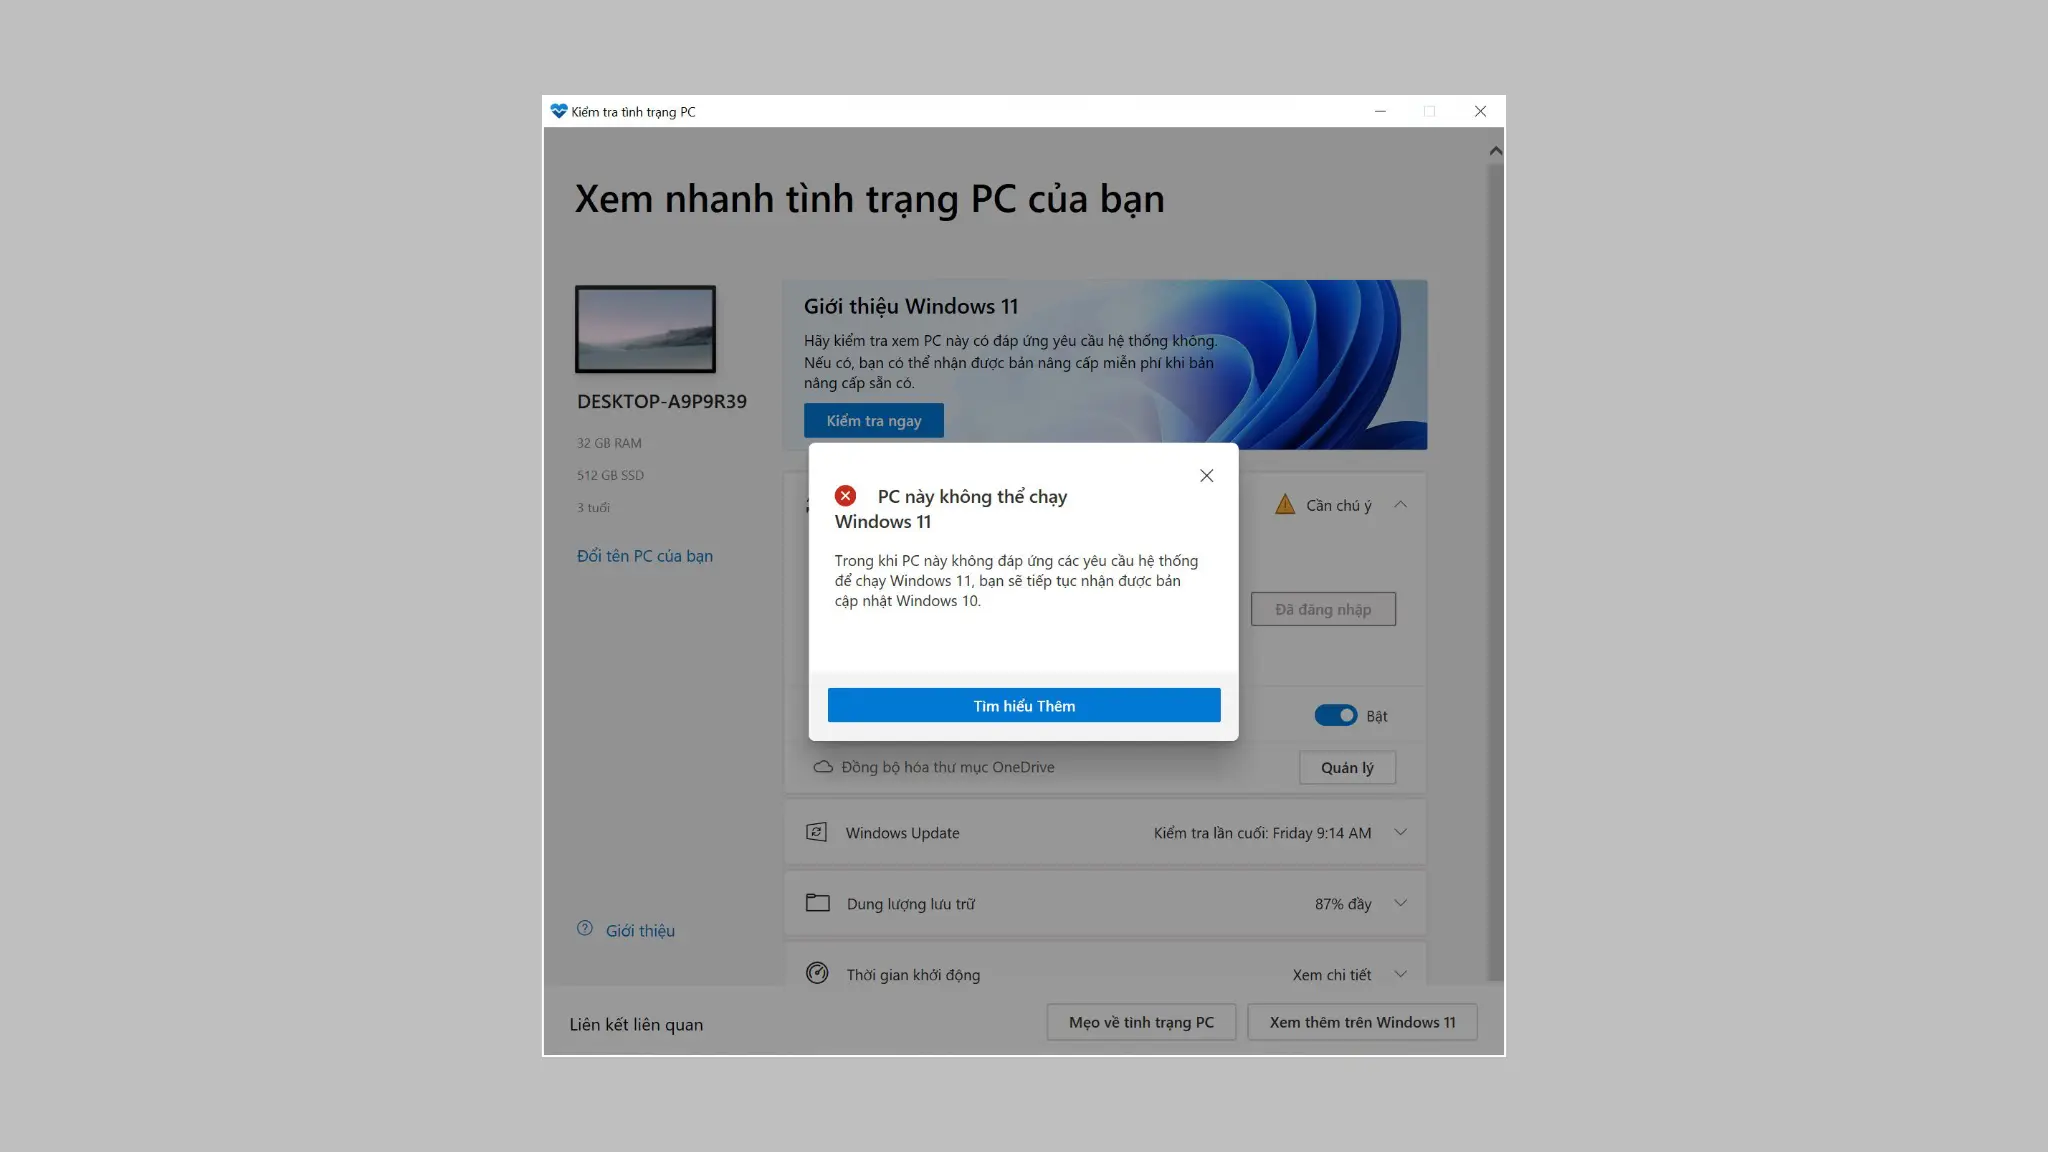Viewport: 2048px width, 1152px height.
Task: Click the 32 GB RAM text
Action: click(x=609, y=443)
